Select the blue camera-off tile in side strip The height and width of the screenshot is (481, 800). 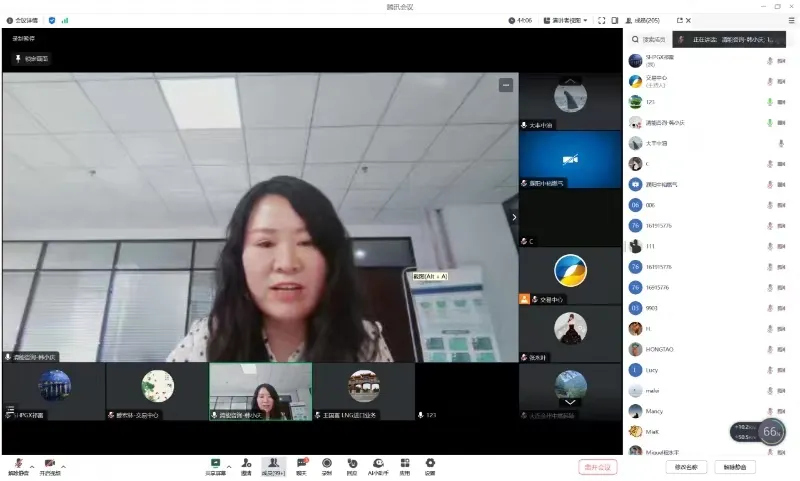(x=570, y=160)
